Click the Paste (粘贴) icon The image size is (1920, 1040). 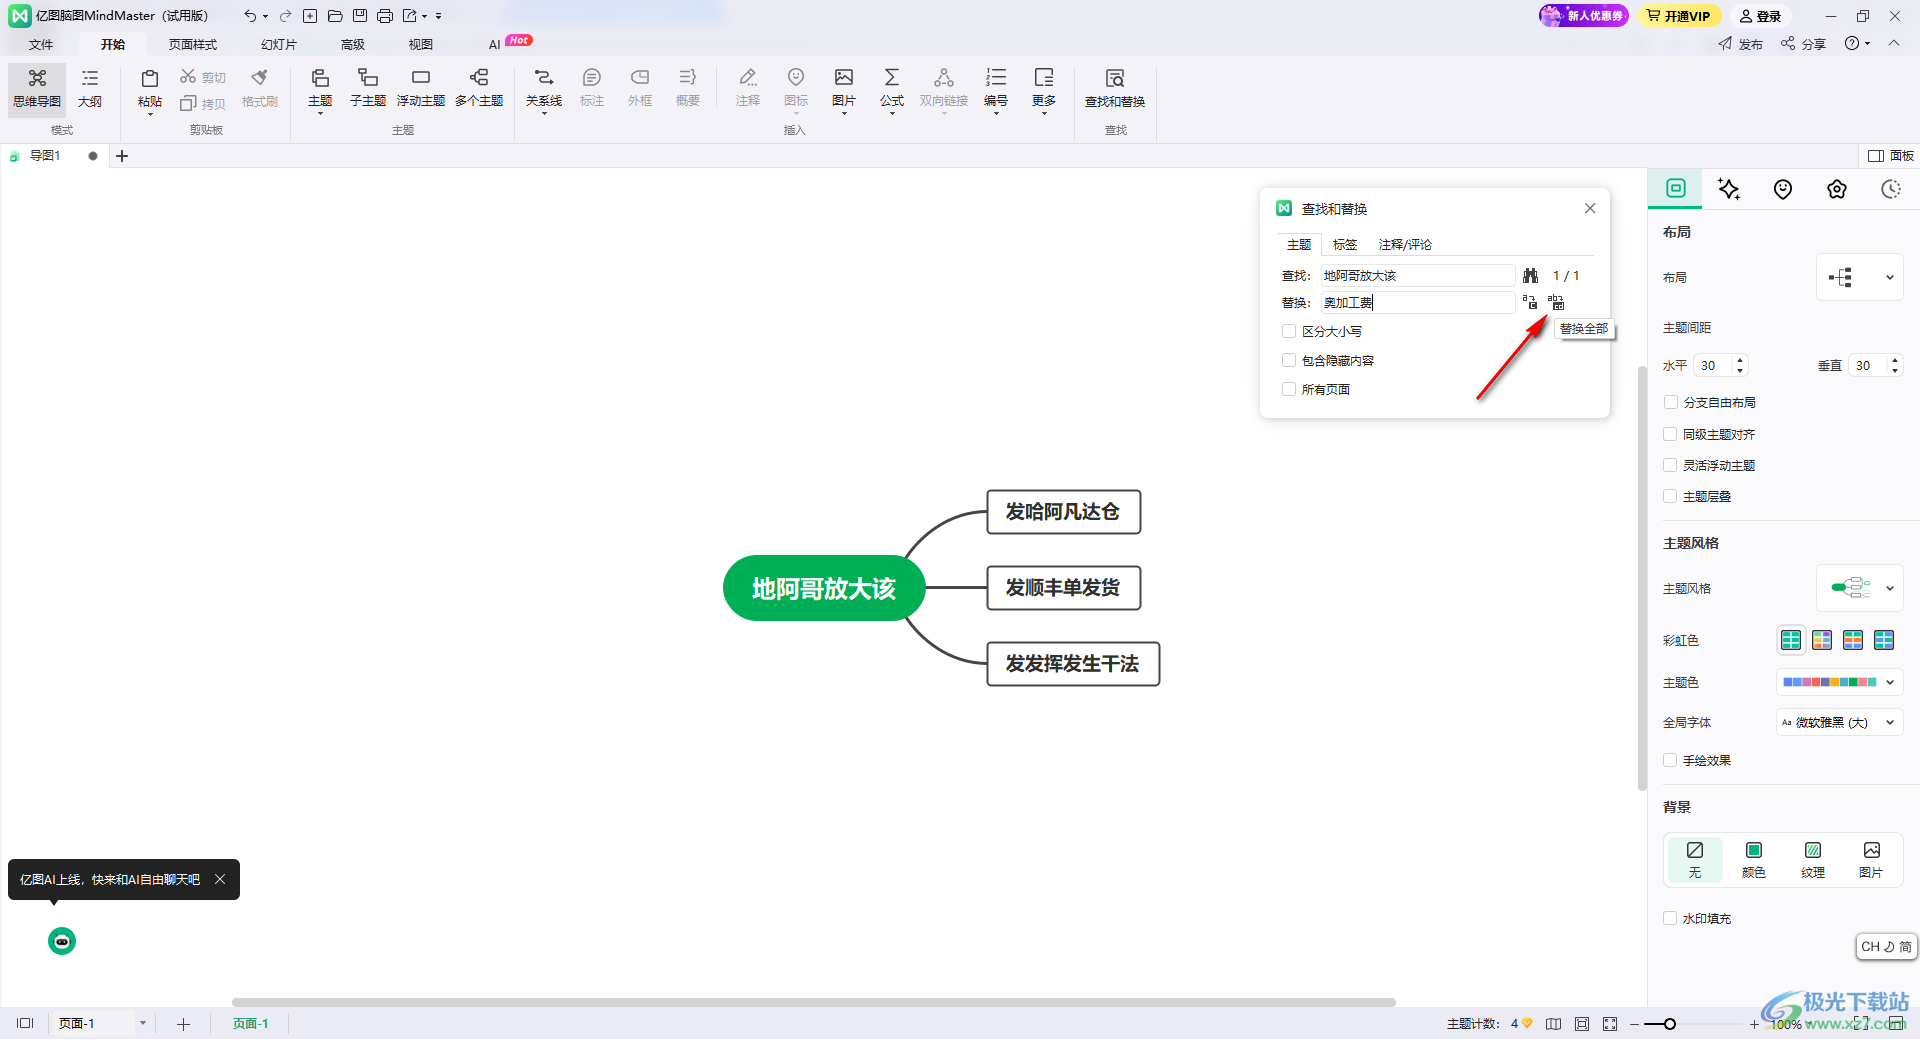(150, 79)
